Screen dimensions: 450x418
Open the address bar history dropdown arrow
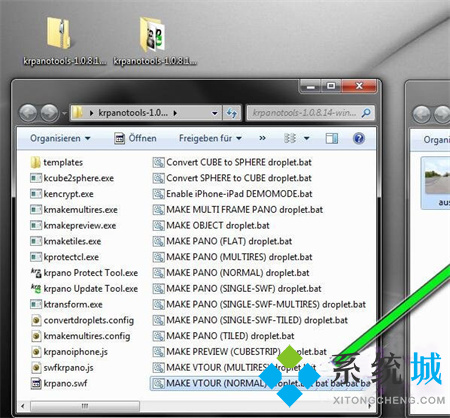click(215, 113)
